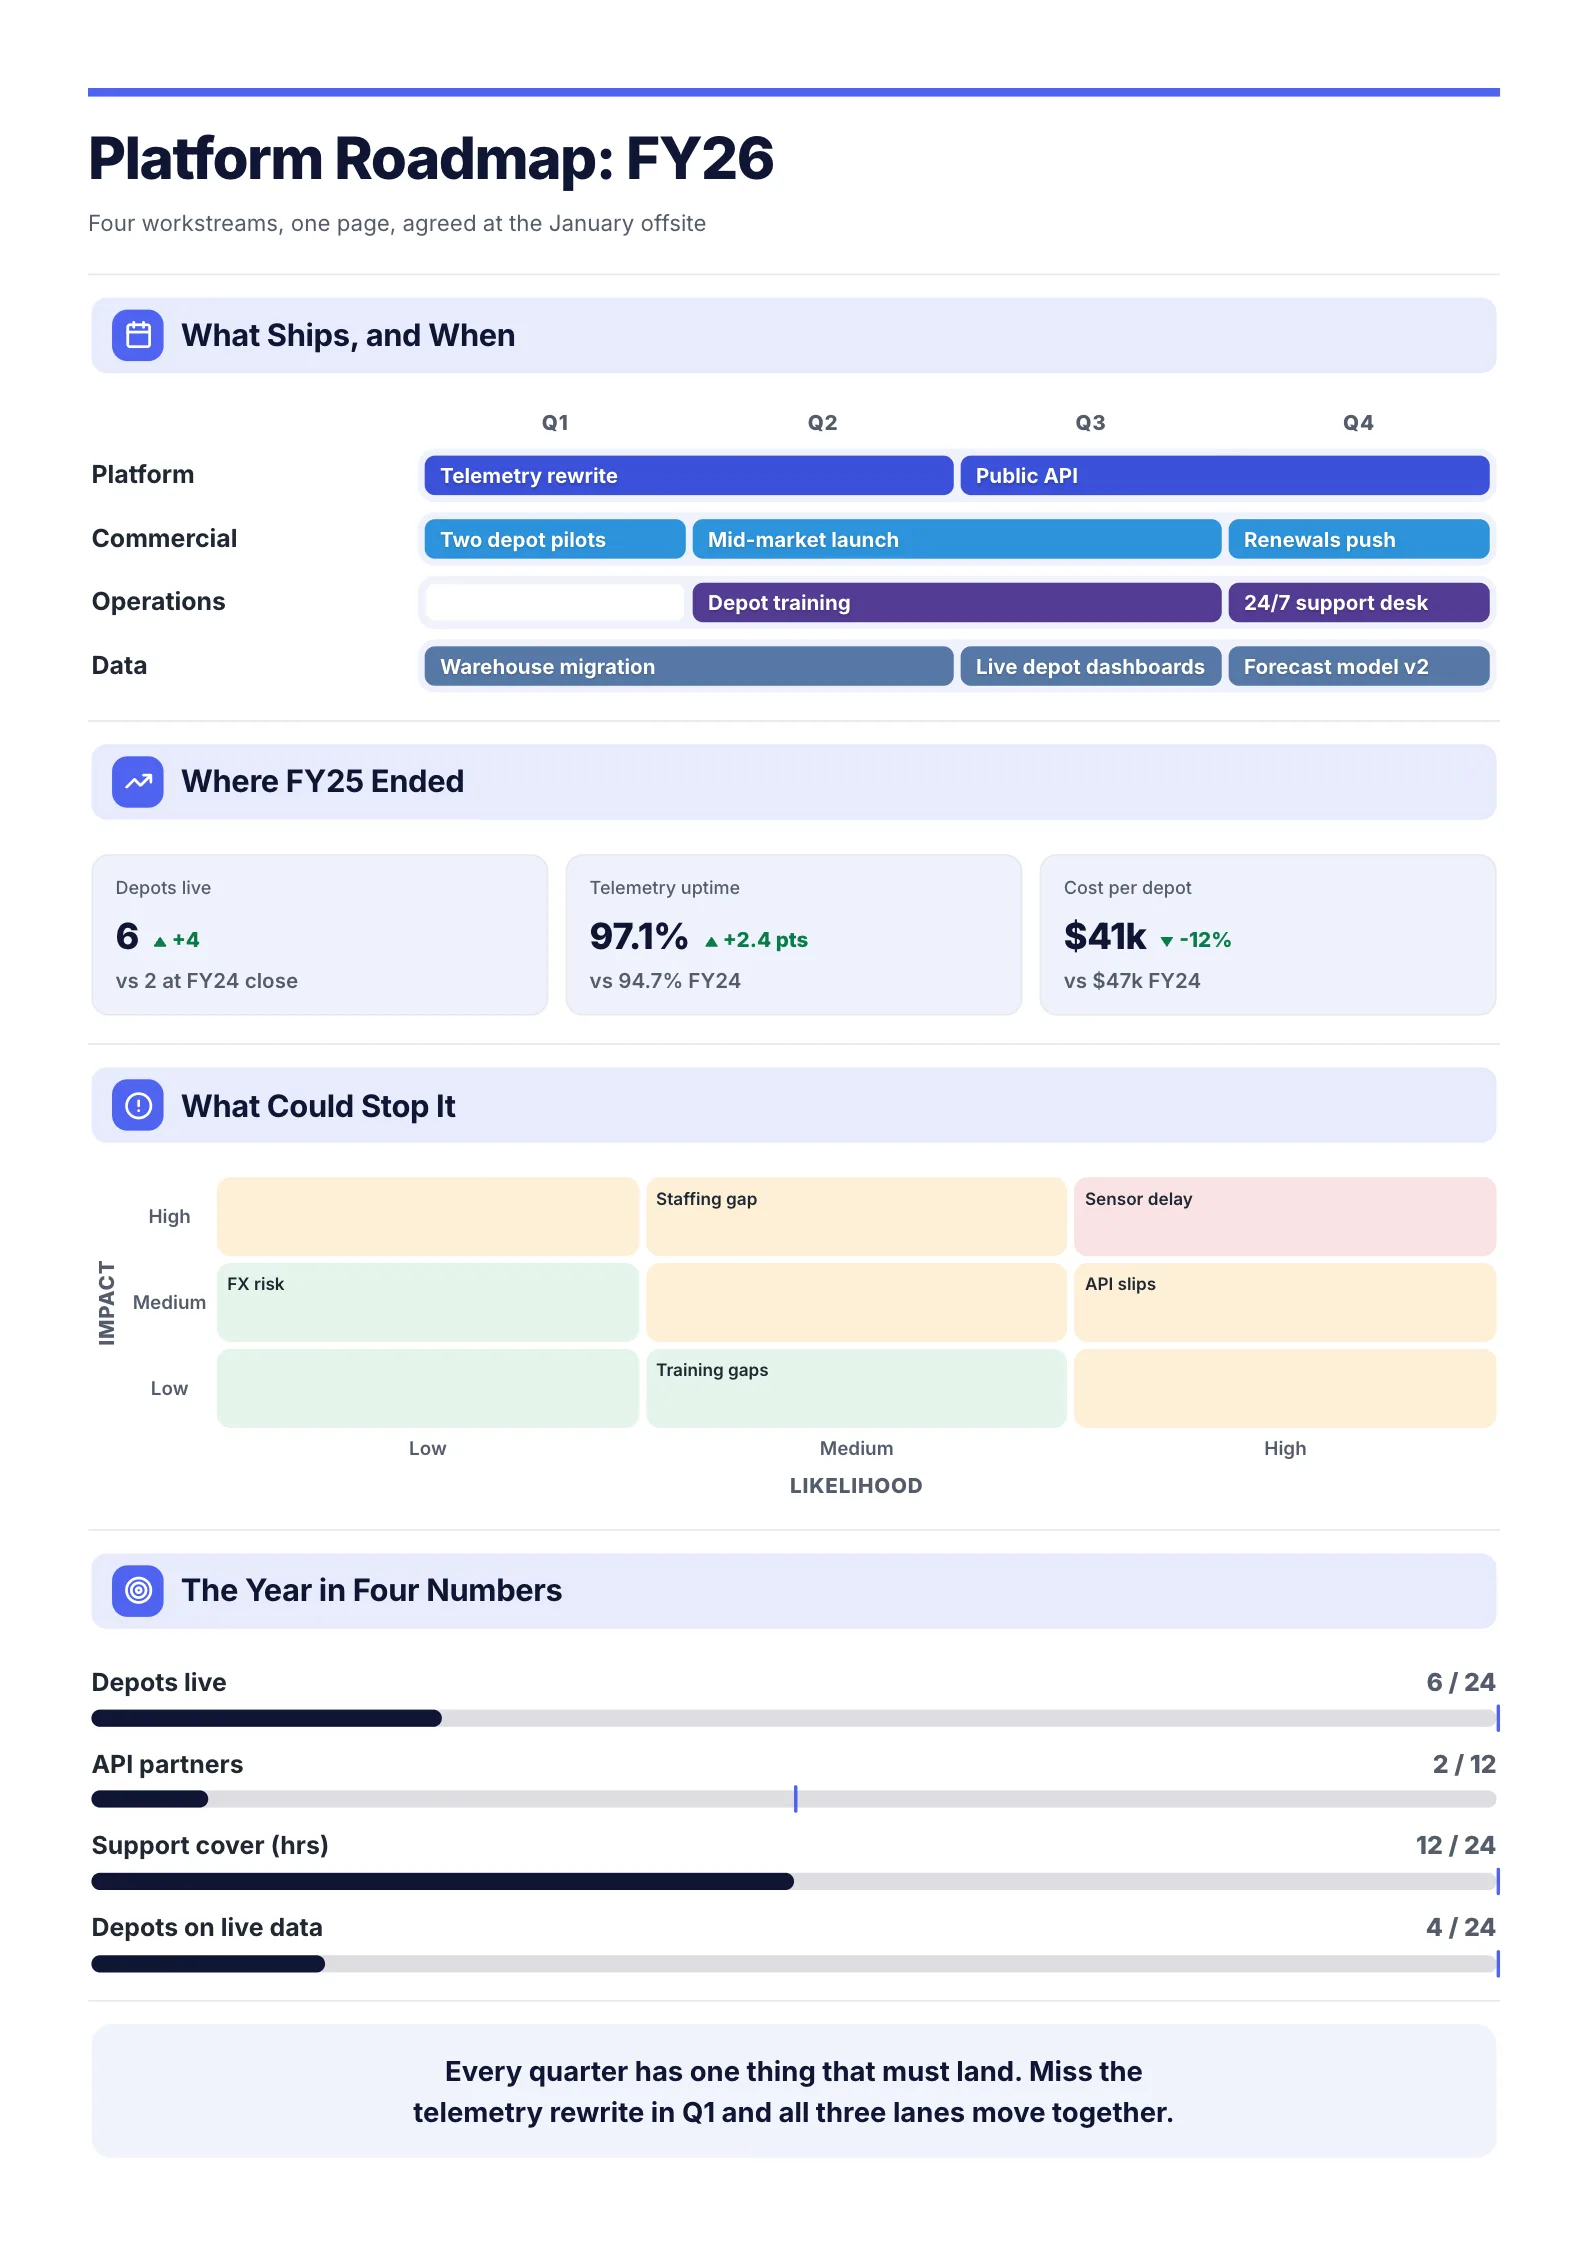Click the Telemetry uptime stat card
Image resolution: width=1588 pixels, height=2246 pixels.
point(794,935)
